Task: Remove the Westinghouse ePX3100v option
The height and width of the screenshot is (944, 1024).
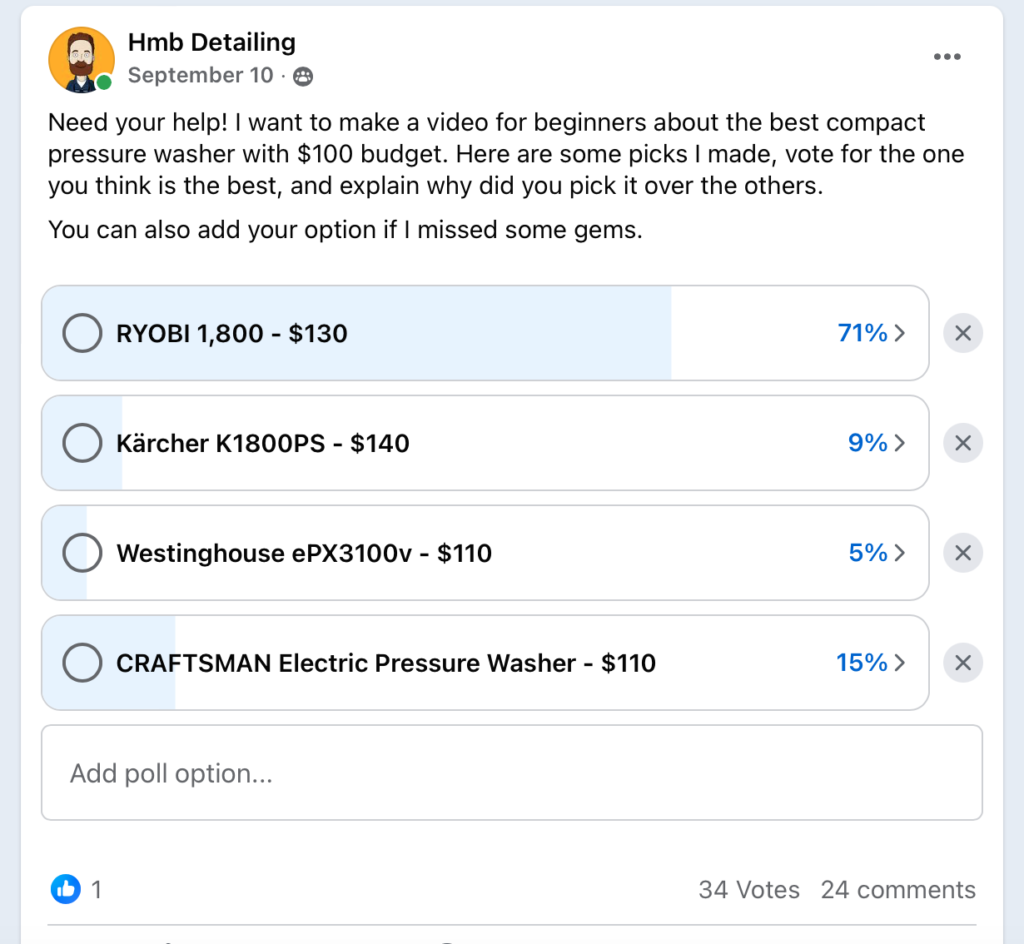Action: [x=963, y=553]
